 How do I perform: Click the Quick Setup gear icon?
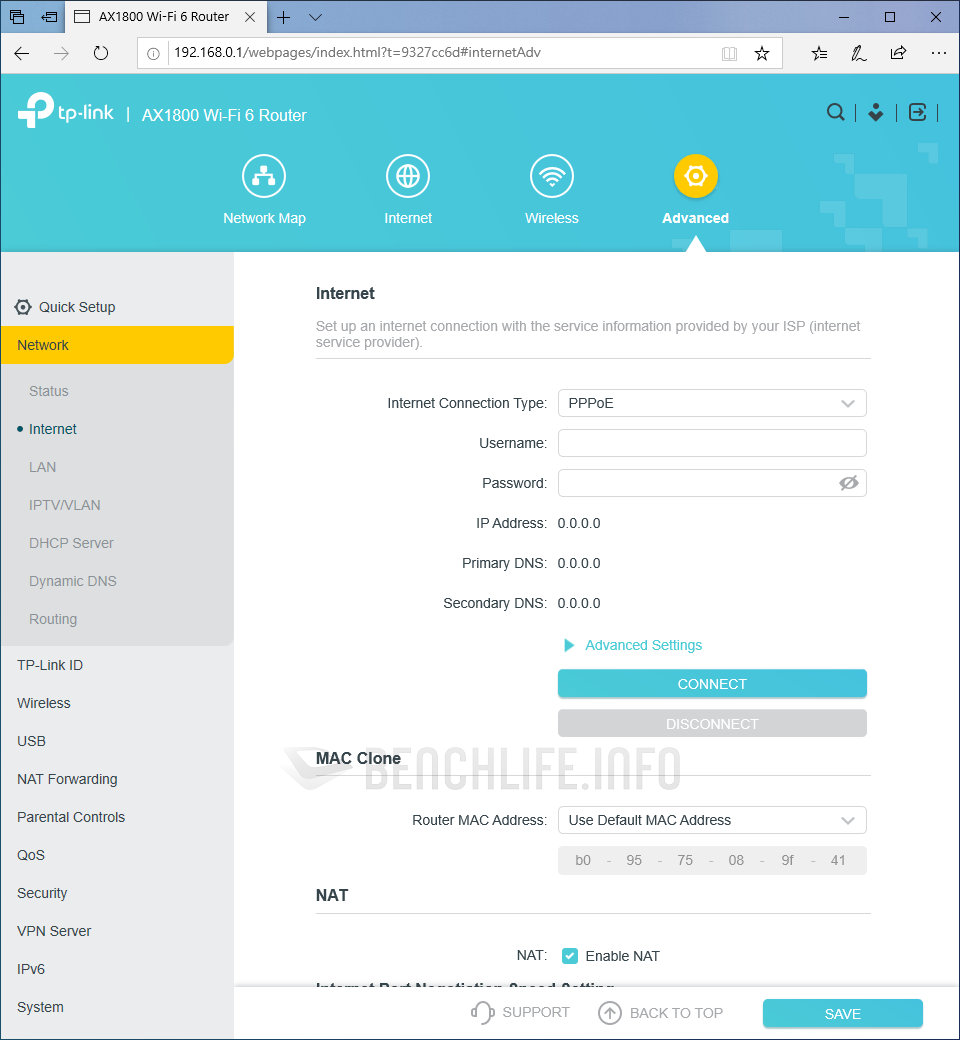[23, 307]
